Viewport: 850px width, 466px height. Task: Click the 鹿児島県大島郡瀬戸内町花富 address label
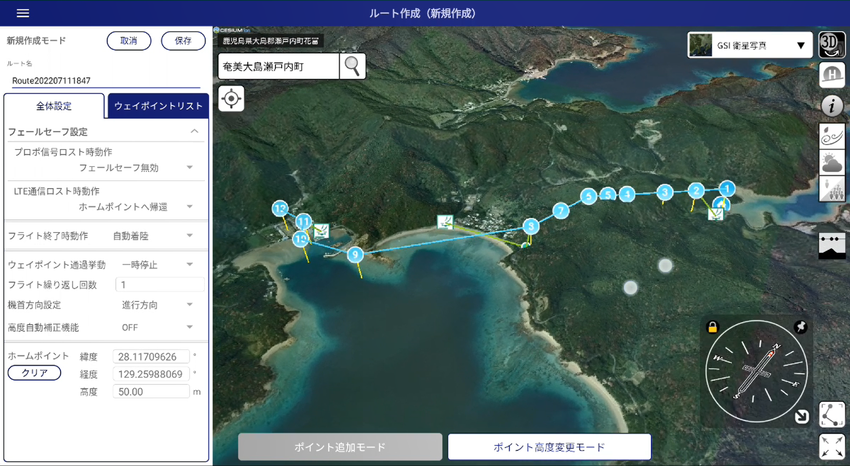pyautogui.click(x=271, y=41)
